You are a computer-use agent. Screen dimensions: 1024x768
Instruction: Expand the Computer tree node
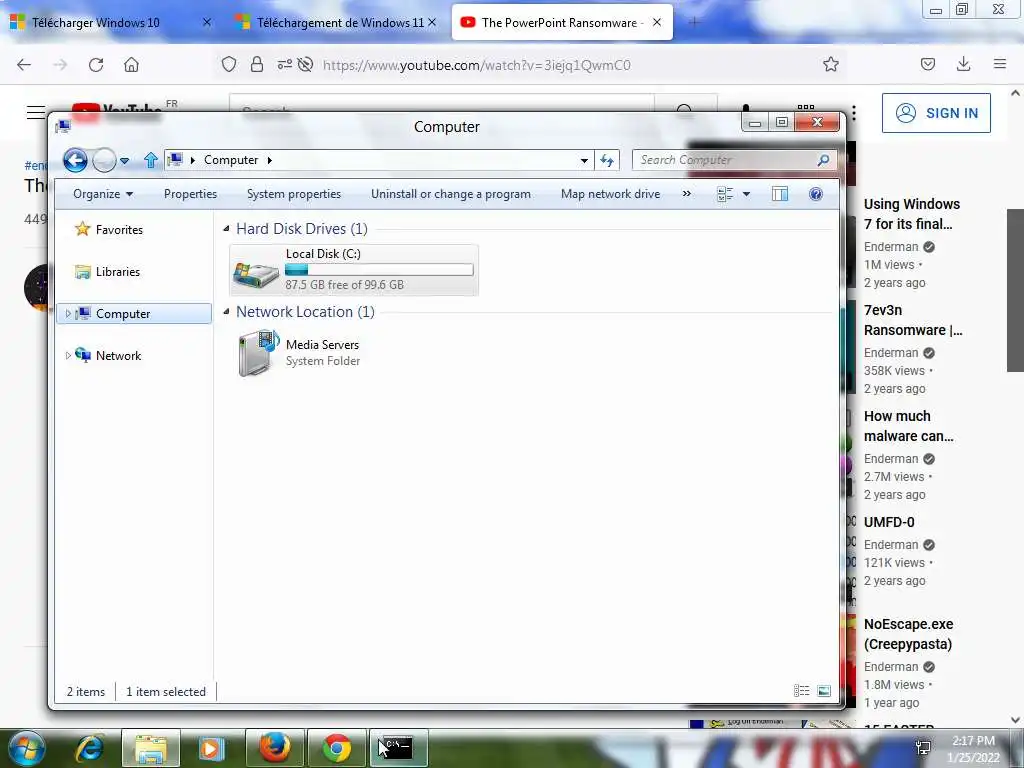(x=67, y=314)
